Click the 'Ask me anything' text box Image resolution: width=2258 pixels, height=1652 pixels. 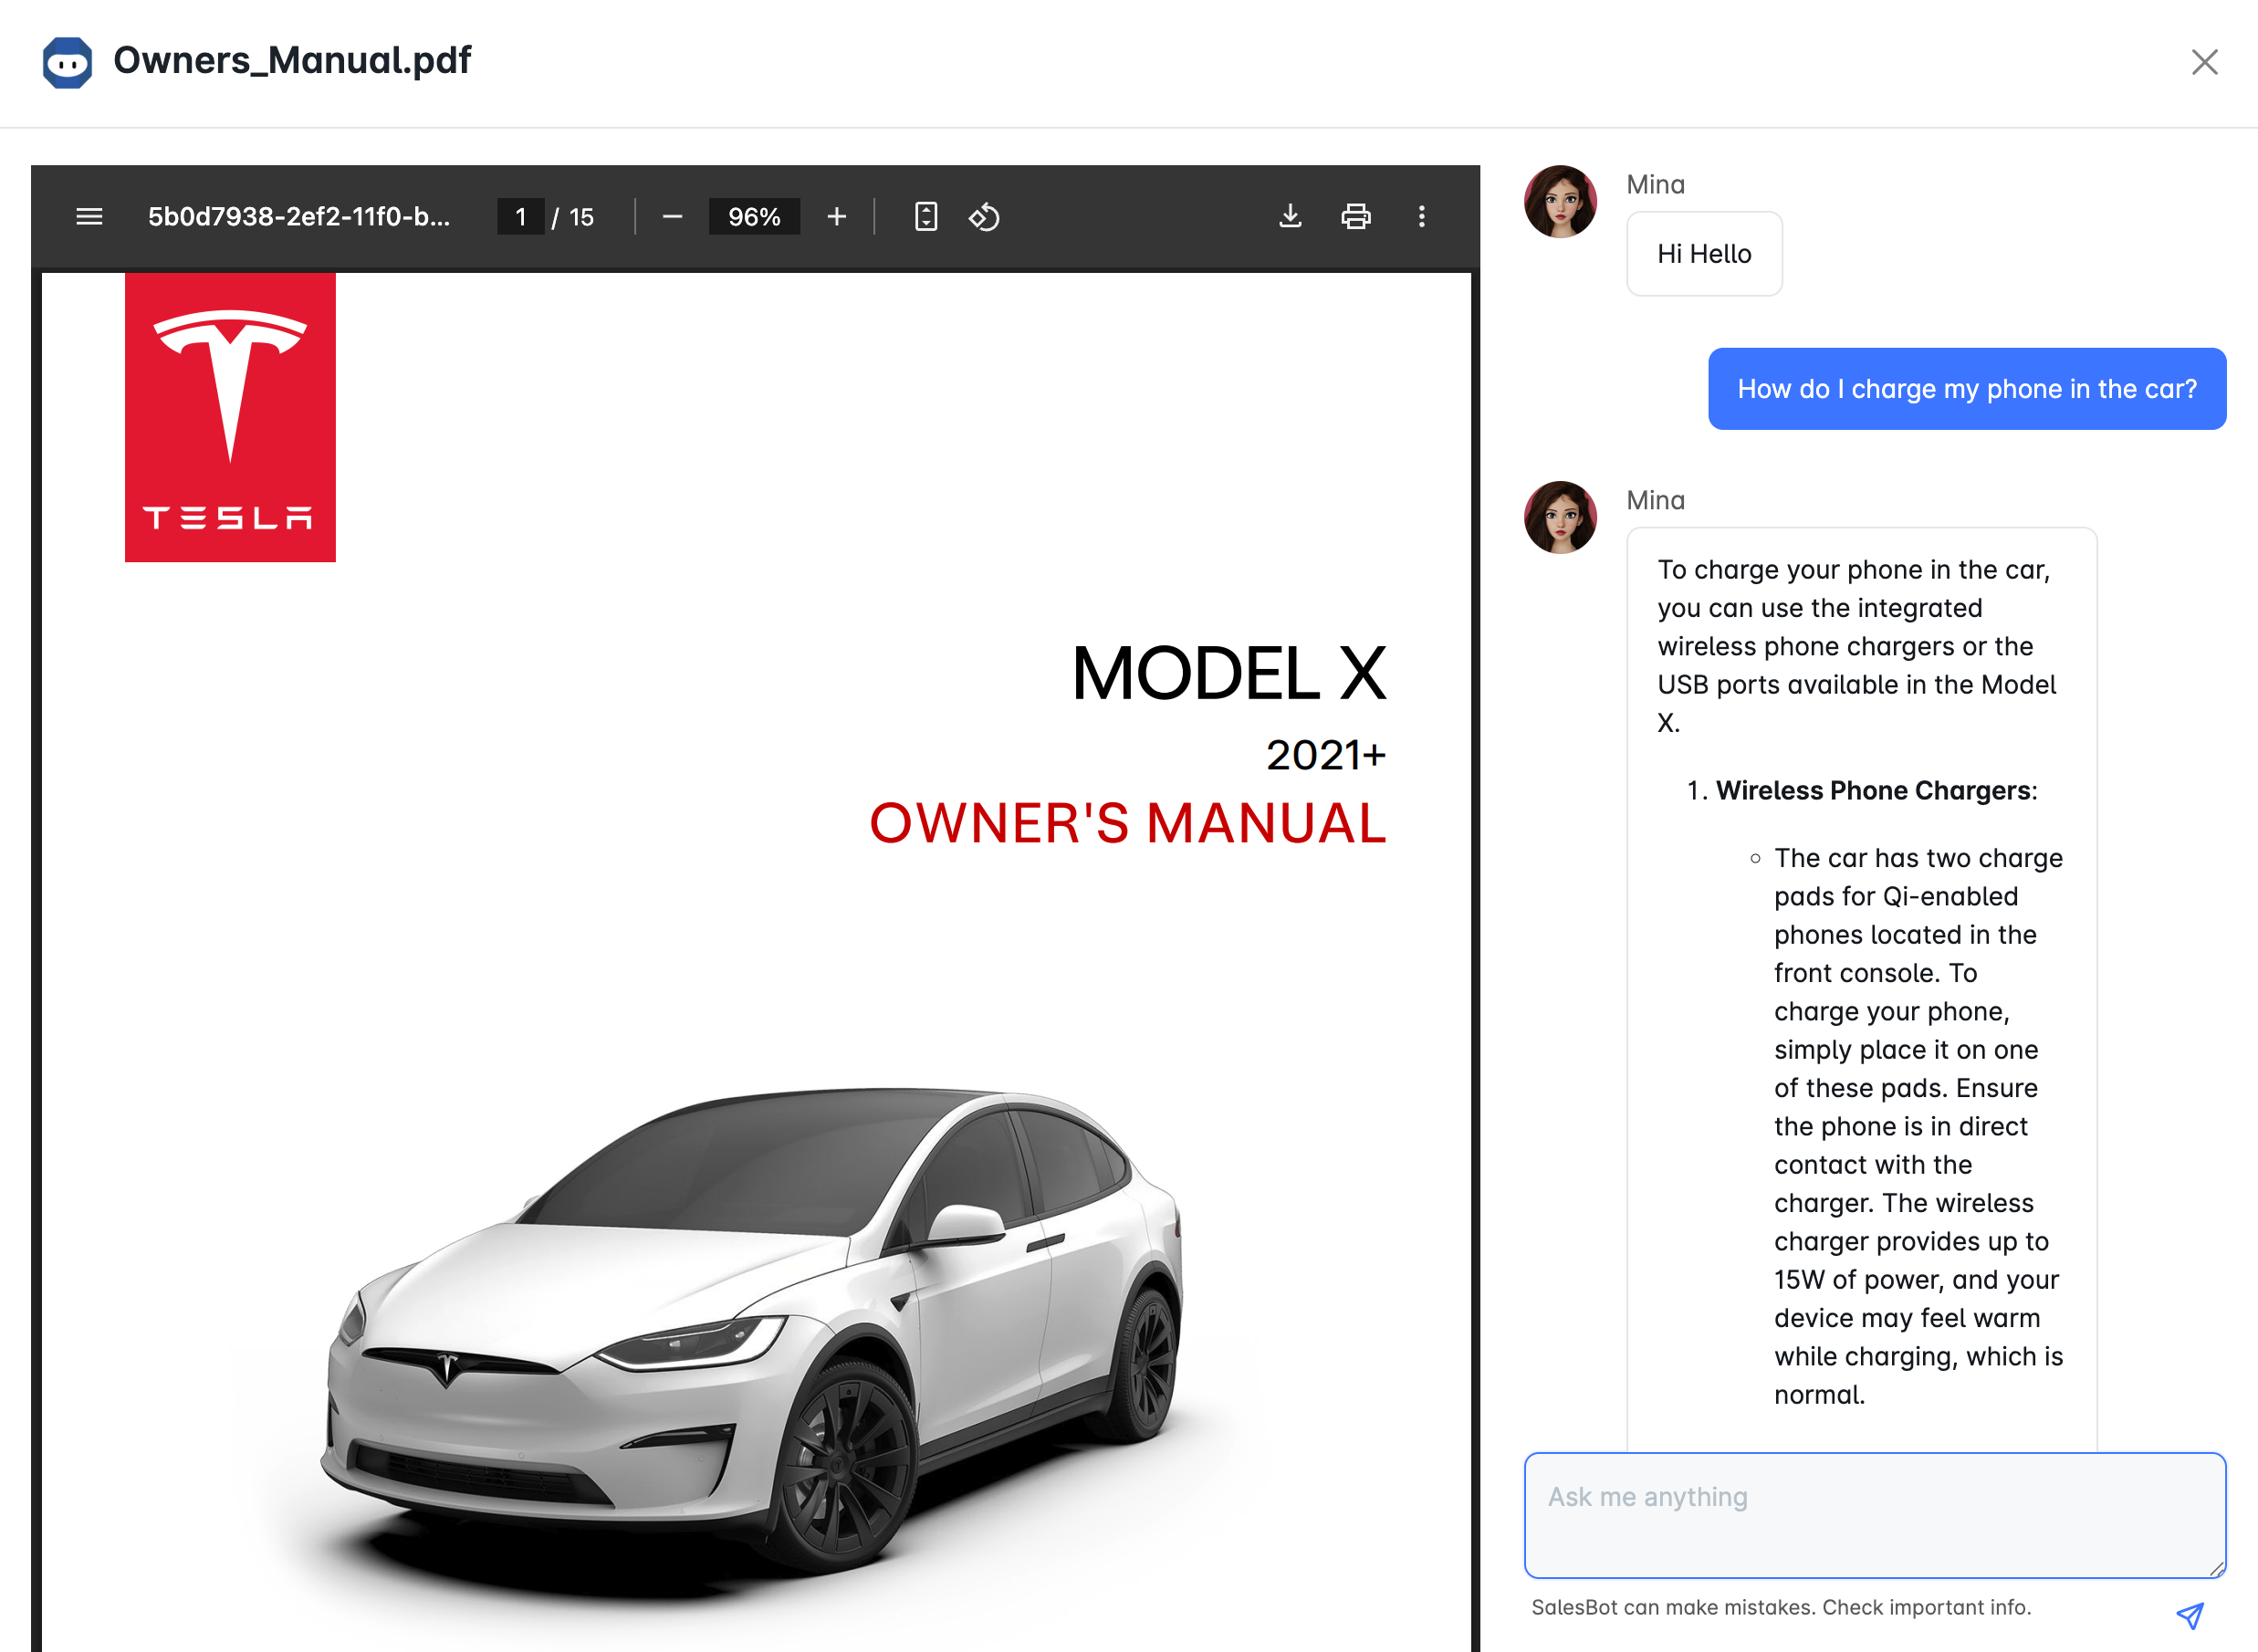1874,1515
